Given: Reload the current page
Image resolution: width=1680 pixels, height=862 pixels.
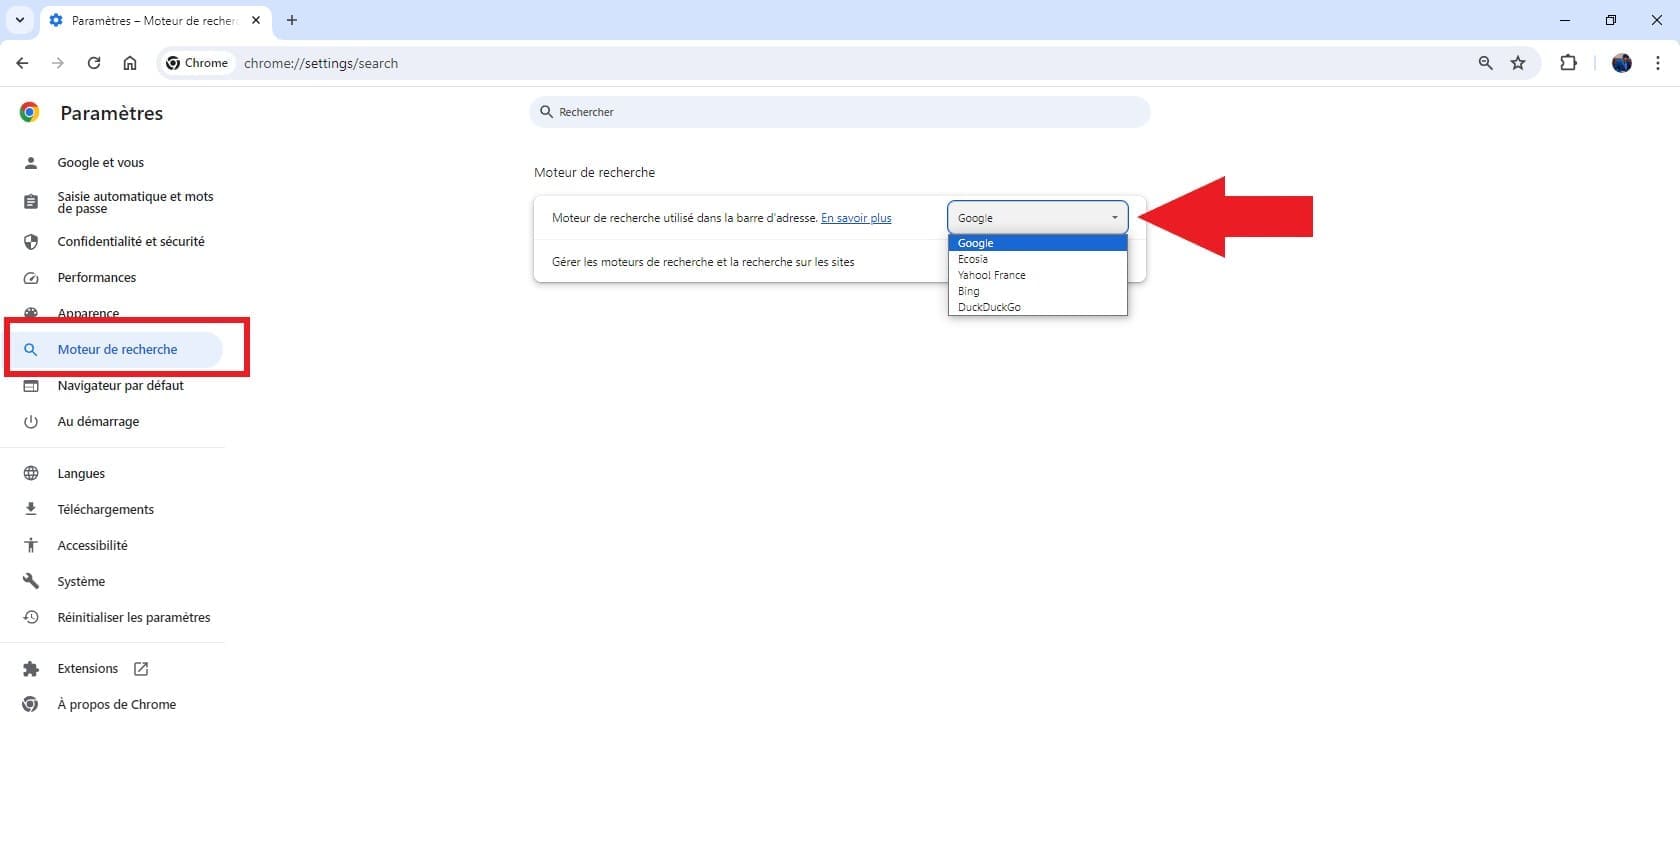Looking at the screenshot, I should click(x=94, y=63).
